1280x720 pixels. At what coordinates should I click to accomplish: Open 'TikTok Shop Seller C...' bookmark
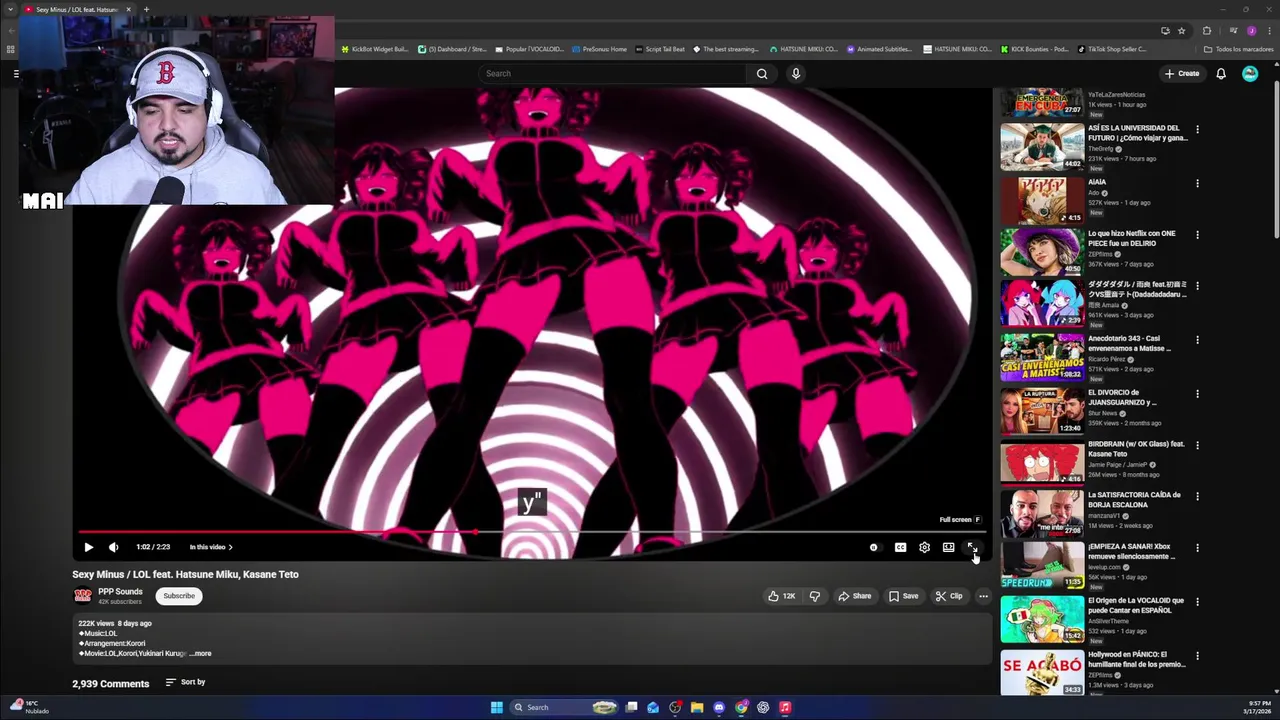click(x=1112, y=49)
